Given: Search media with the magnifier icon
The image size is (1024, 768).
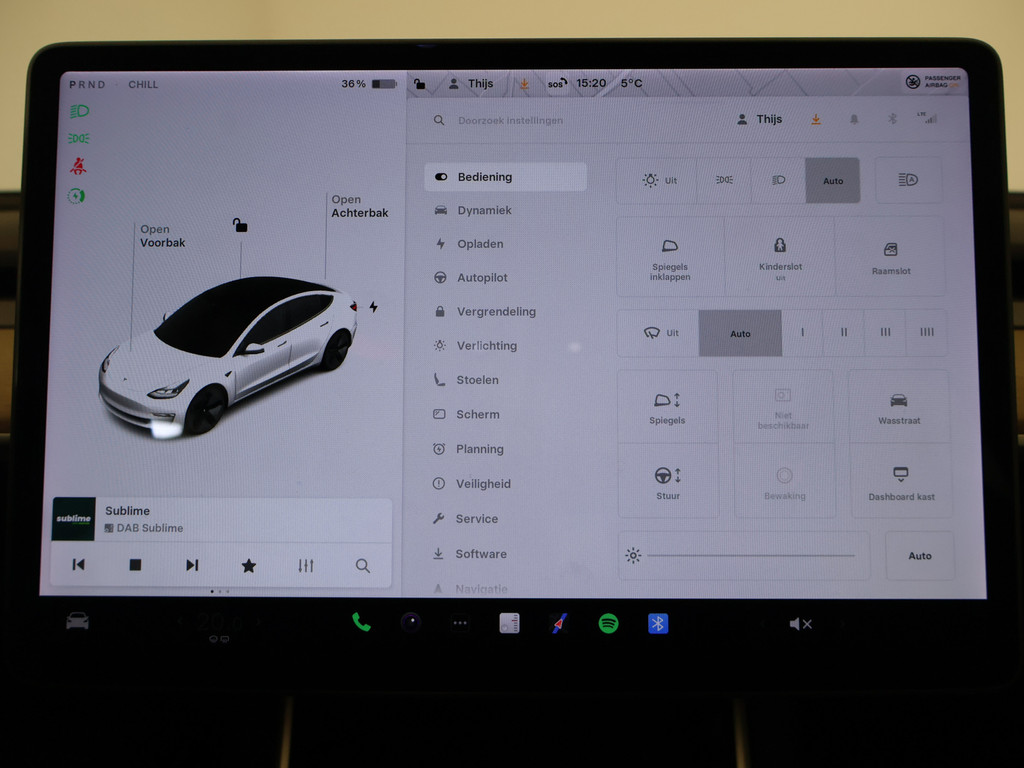Looking at the screenshot, I should click(x=363, y=566).
